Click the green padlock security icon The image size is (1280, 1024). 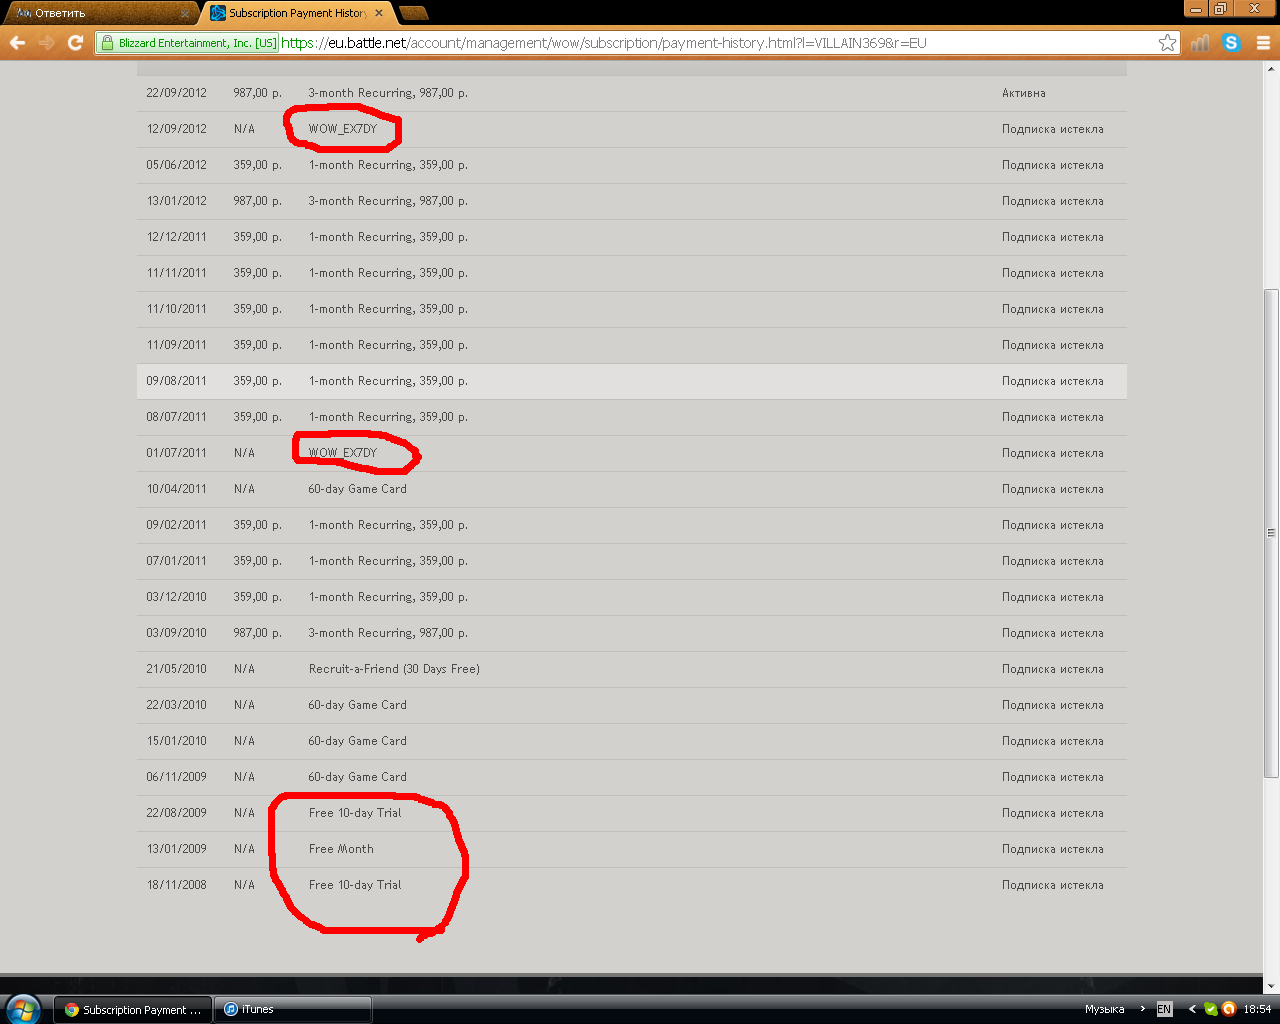108,43
